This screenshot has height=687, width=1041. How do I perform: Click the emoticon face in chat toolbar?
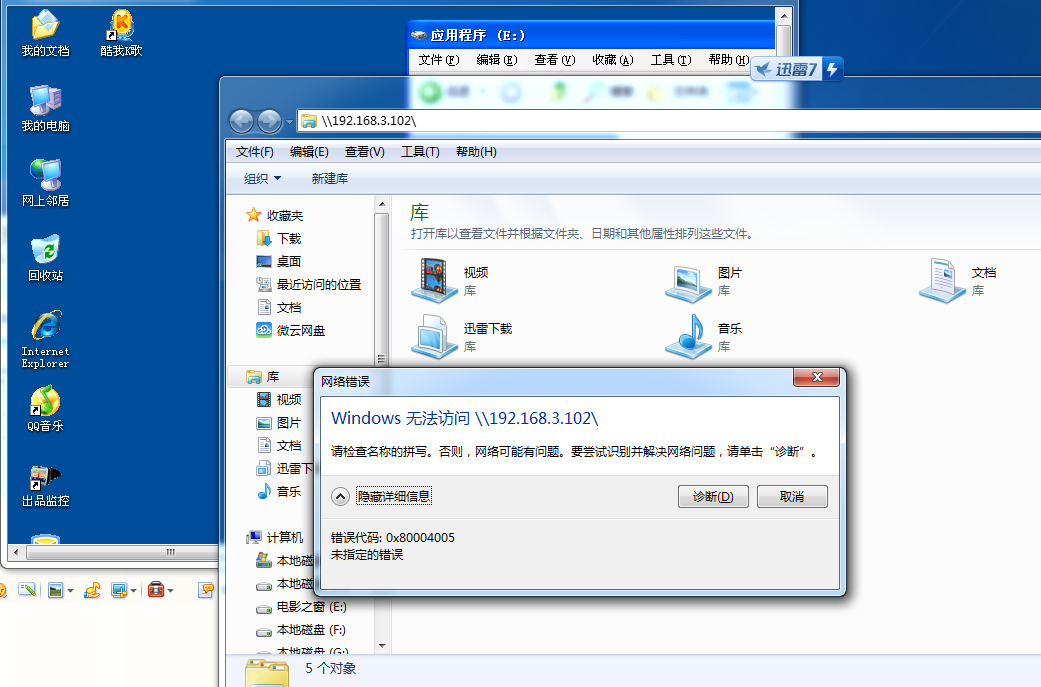click(x=2, y=589)
